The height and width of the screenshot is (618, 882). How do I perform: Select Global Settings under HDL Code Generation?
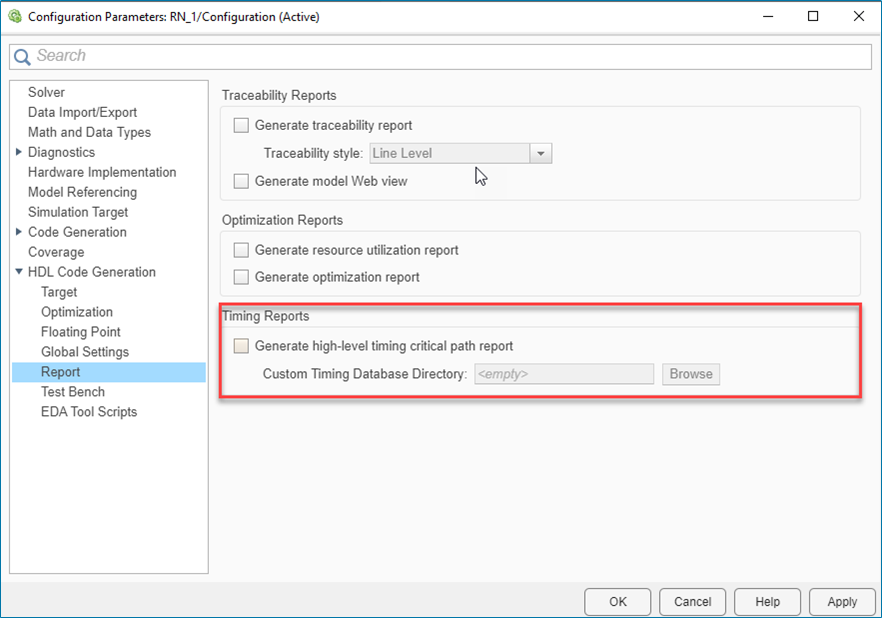[x=85, y=352]
